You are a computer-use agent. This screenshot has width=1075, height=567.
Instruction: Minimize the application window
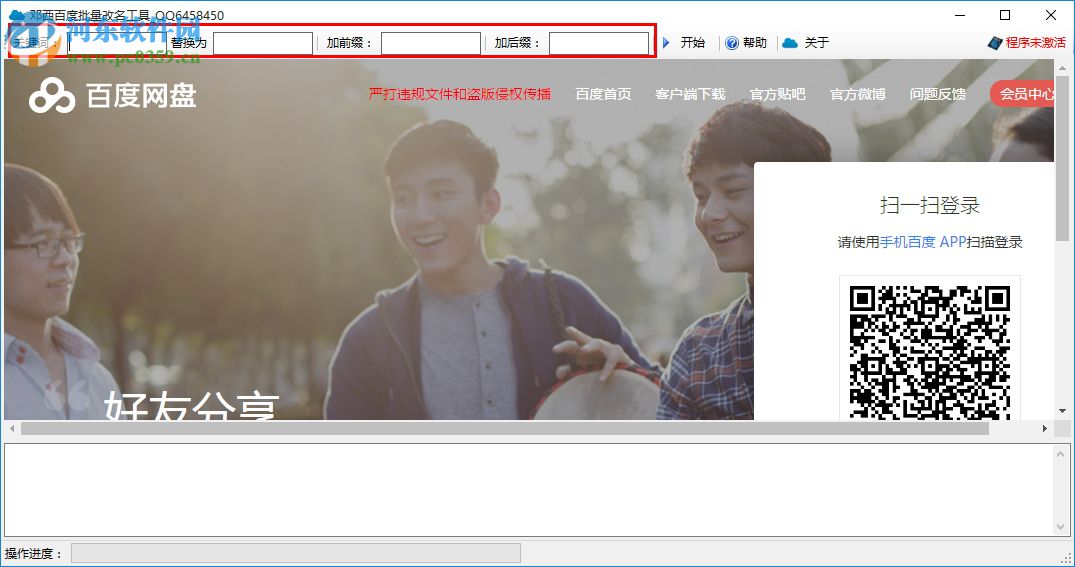(x=961, y=15)
